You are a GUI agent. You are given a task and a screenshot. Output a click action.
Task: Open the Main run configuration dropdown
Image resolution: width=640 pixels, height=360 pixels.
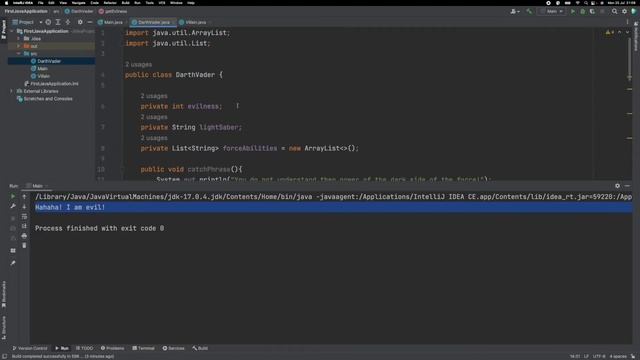(551, 11)
